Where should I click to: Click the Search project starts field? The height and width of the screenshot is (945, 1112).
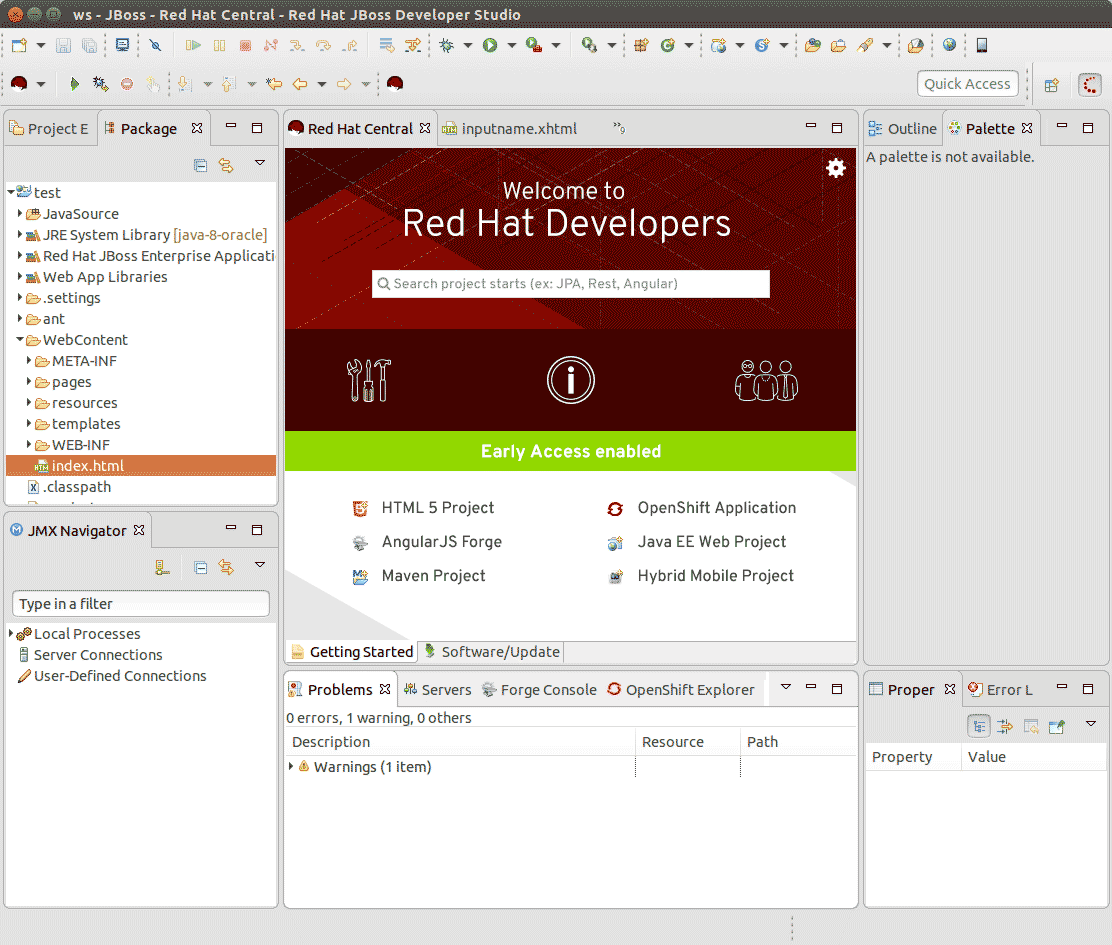point(571,284)
